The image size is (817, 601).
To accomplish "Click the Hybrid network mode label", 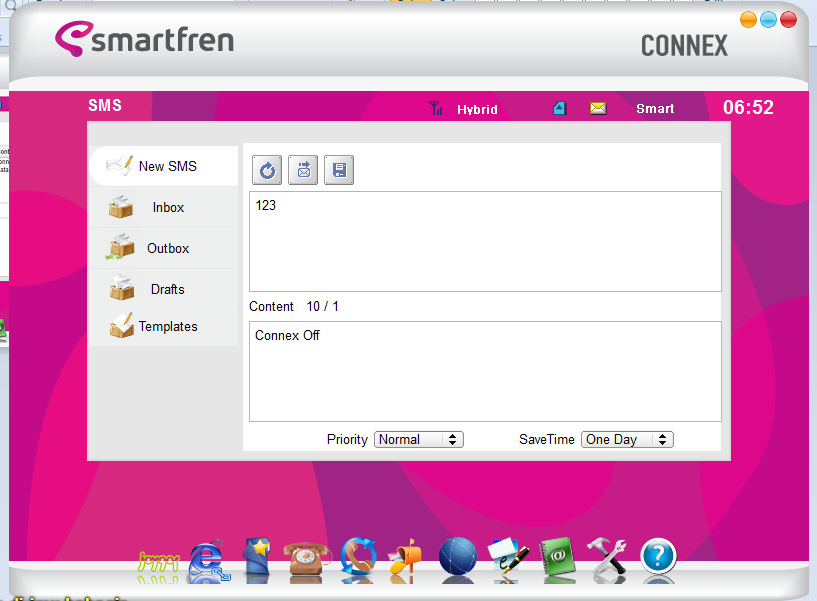I will [477, 109].
